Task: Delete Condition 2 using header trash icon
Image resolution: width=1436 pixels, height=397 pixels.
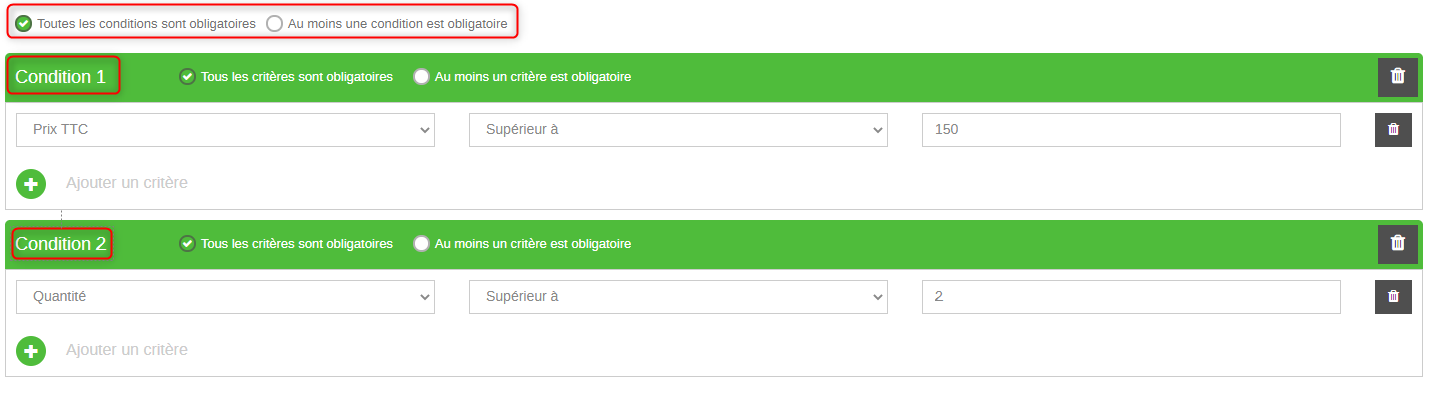Action: pos(1397,244)
